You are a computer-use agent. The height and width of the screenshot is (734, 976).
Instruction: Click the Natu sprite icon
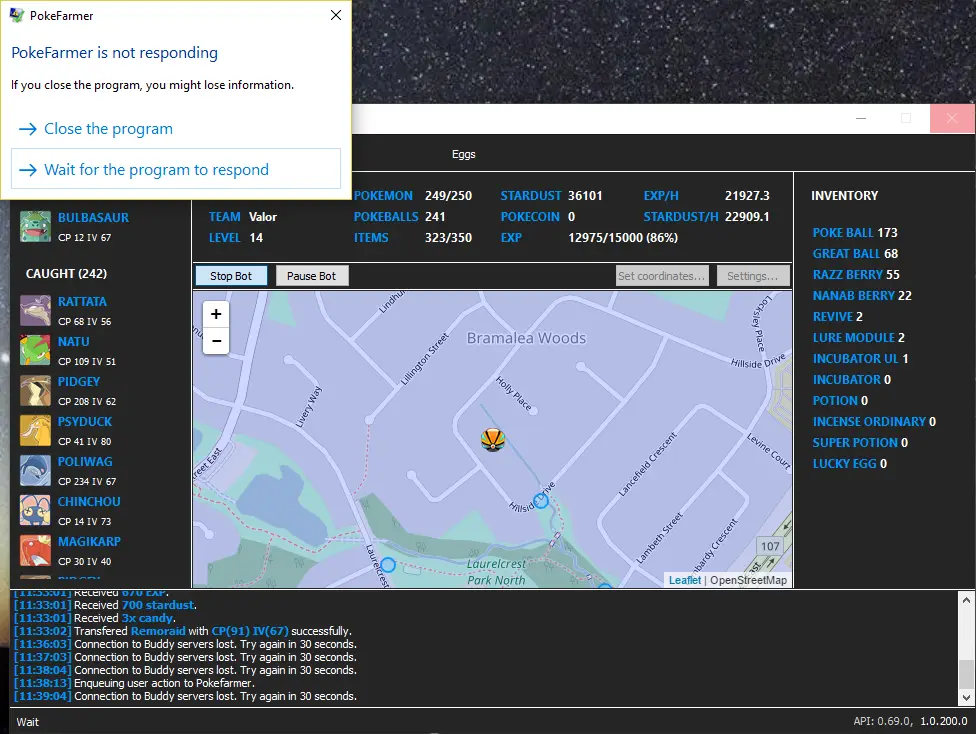pyautogui.click(x=35, y=351)
